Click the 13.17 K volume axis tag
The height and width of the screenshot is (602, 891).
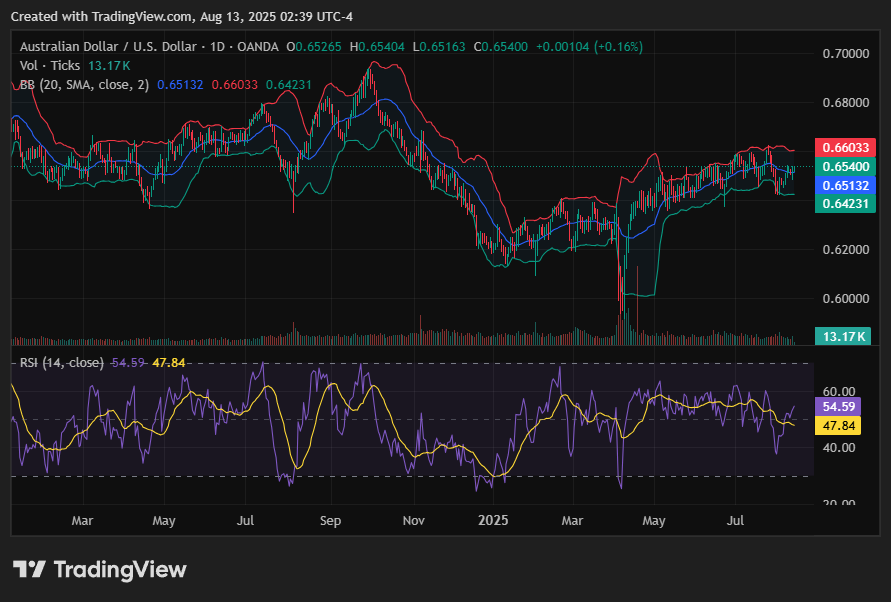click(843, 337)
